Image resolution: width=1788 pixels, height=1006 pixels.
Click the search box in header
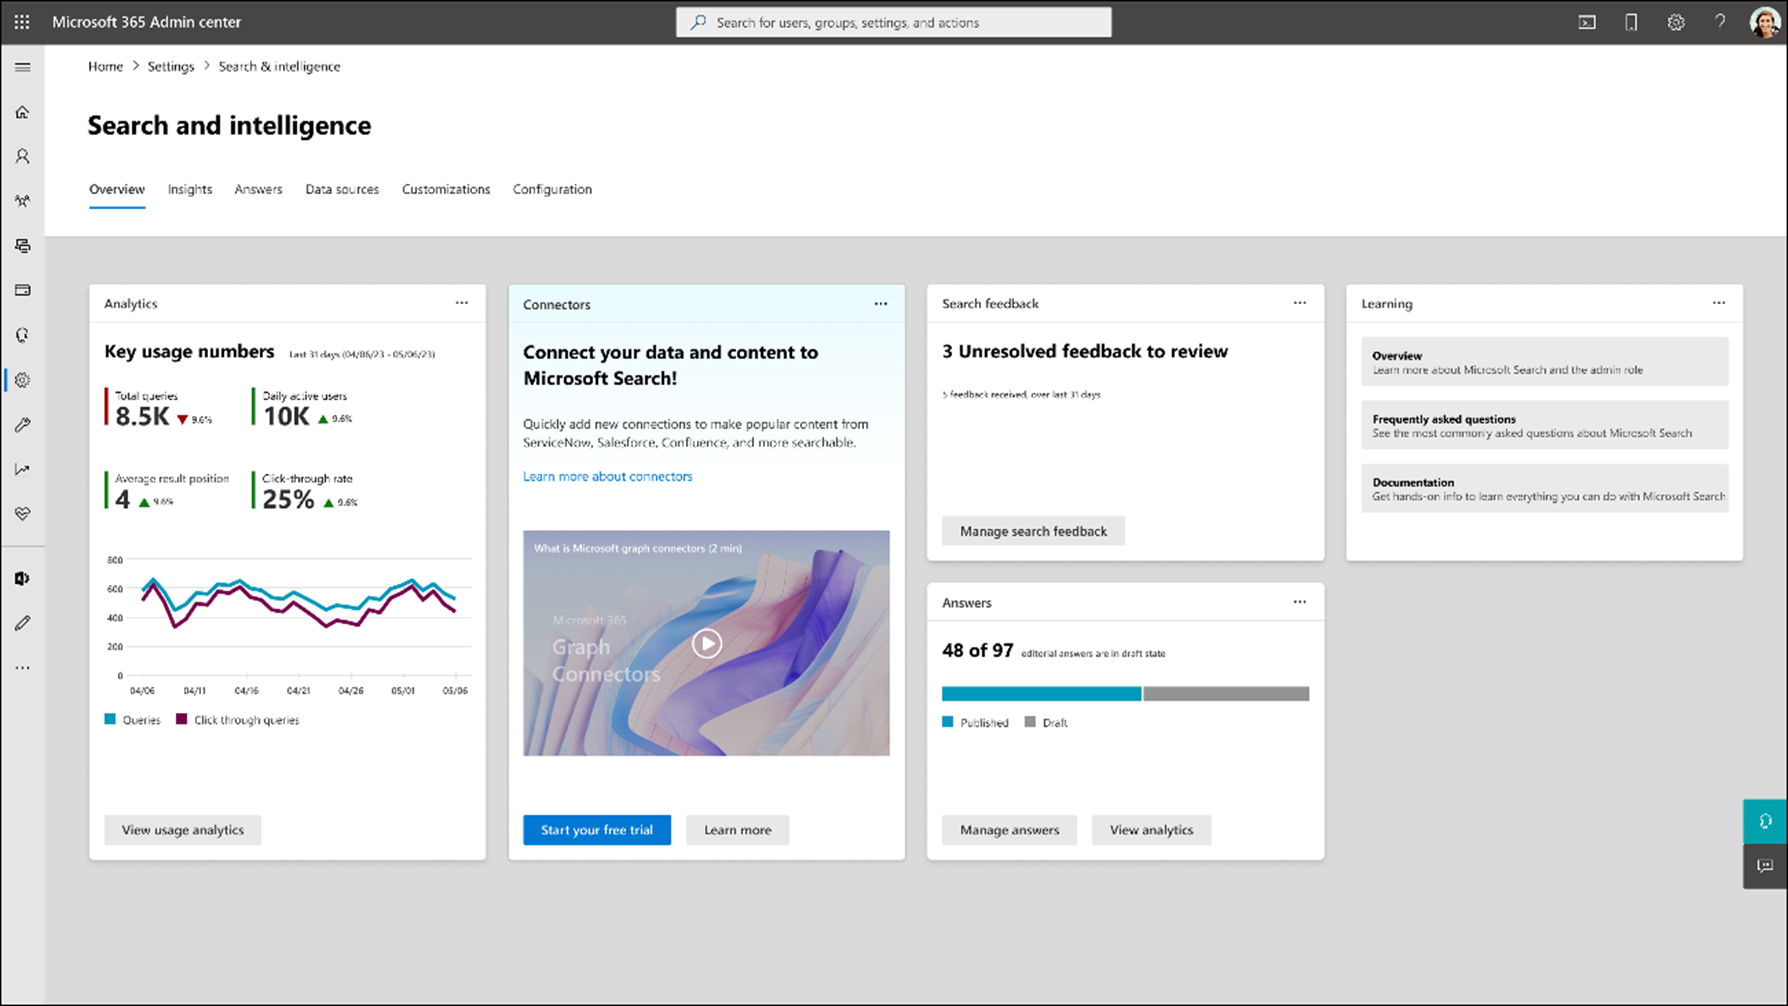tap(893, 22)
